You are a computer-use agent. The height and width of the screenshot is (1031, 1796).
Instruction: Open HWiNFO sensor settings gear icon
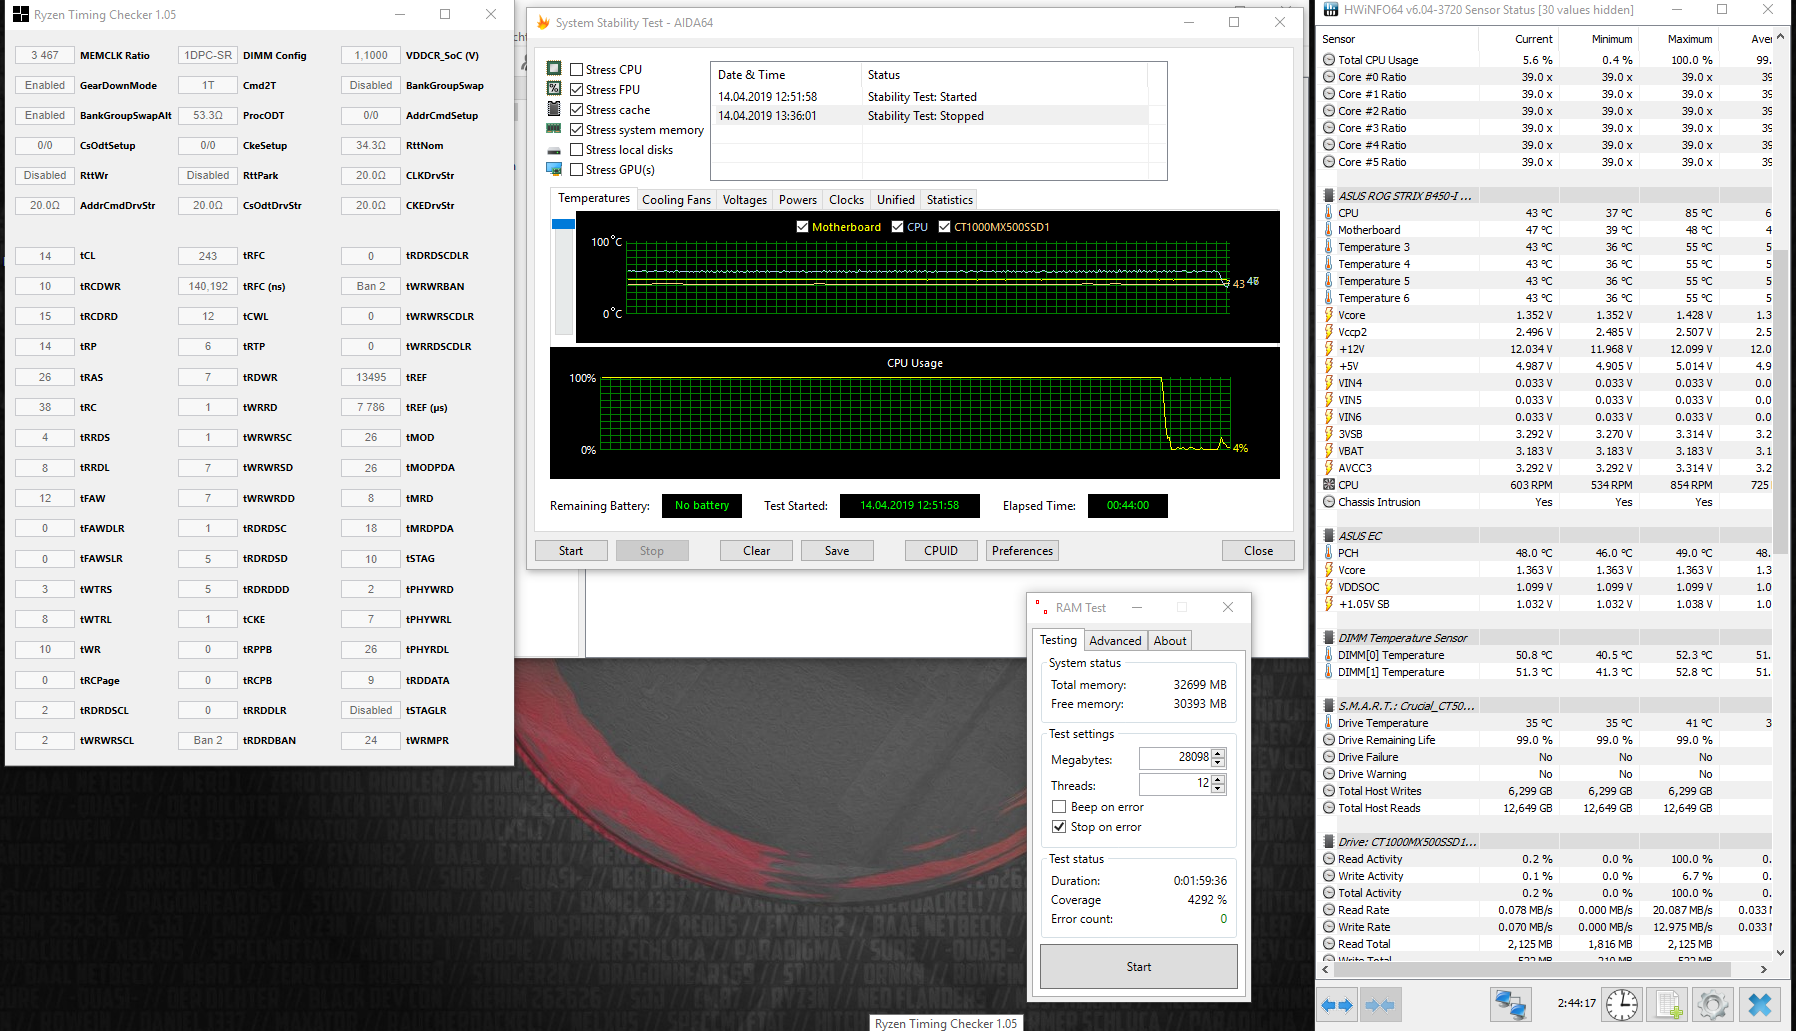pyautogui.click(x=1712, y=1005)
